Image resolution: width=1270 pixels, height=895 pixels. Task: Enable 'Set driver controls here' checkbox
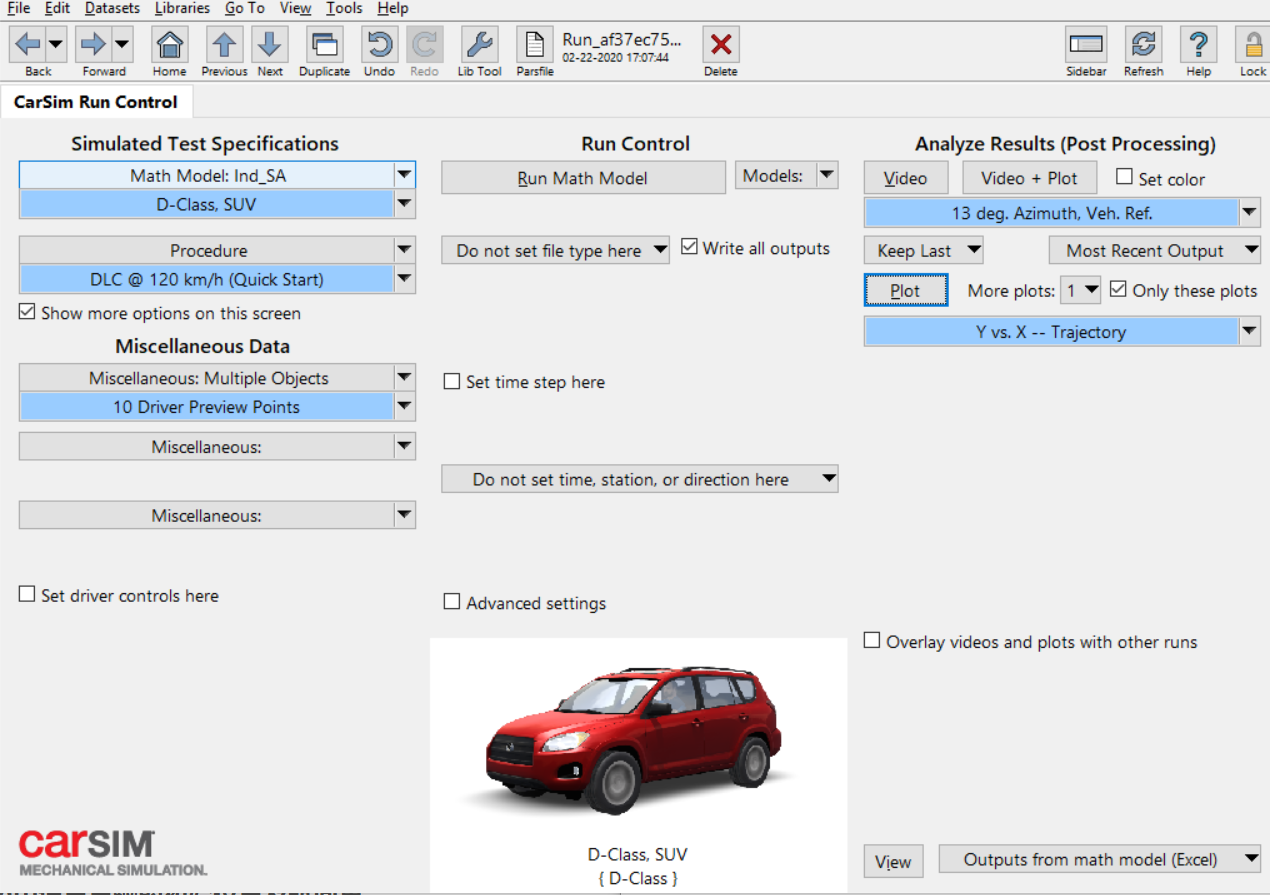tap(27, 595)
